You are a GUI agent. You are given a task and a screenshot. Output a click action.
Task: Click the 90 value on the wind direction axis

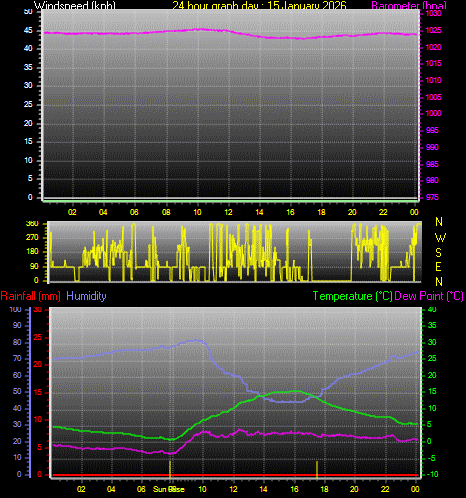(34, 266)
